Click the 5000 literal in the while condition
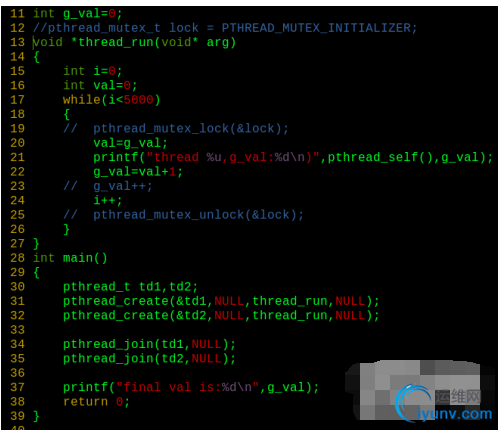Image resolution: width=498 pixels, height=430 pixels. click(138, 100)
